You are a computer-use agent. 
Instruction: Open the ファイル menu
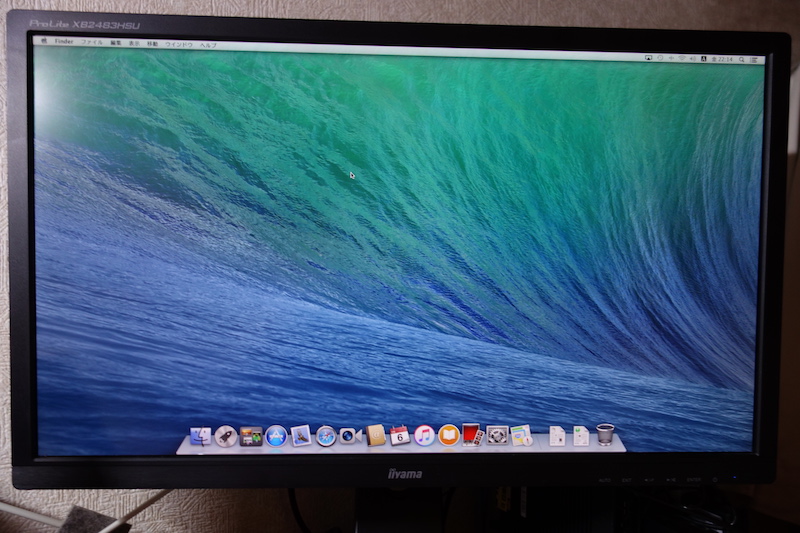click(x=92, y=42)
